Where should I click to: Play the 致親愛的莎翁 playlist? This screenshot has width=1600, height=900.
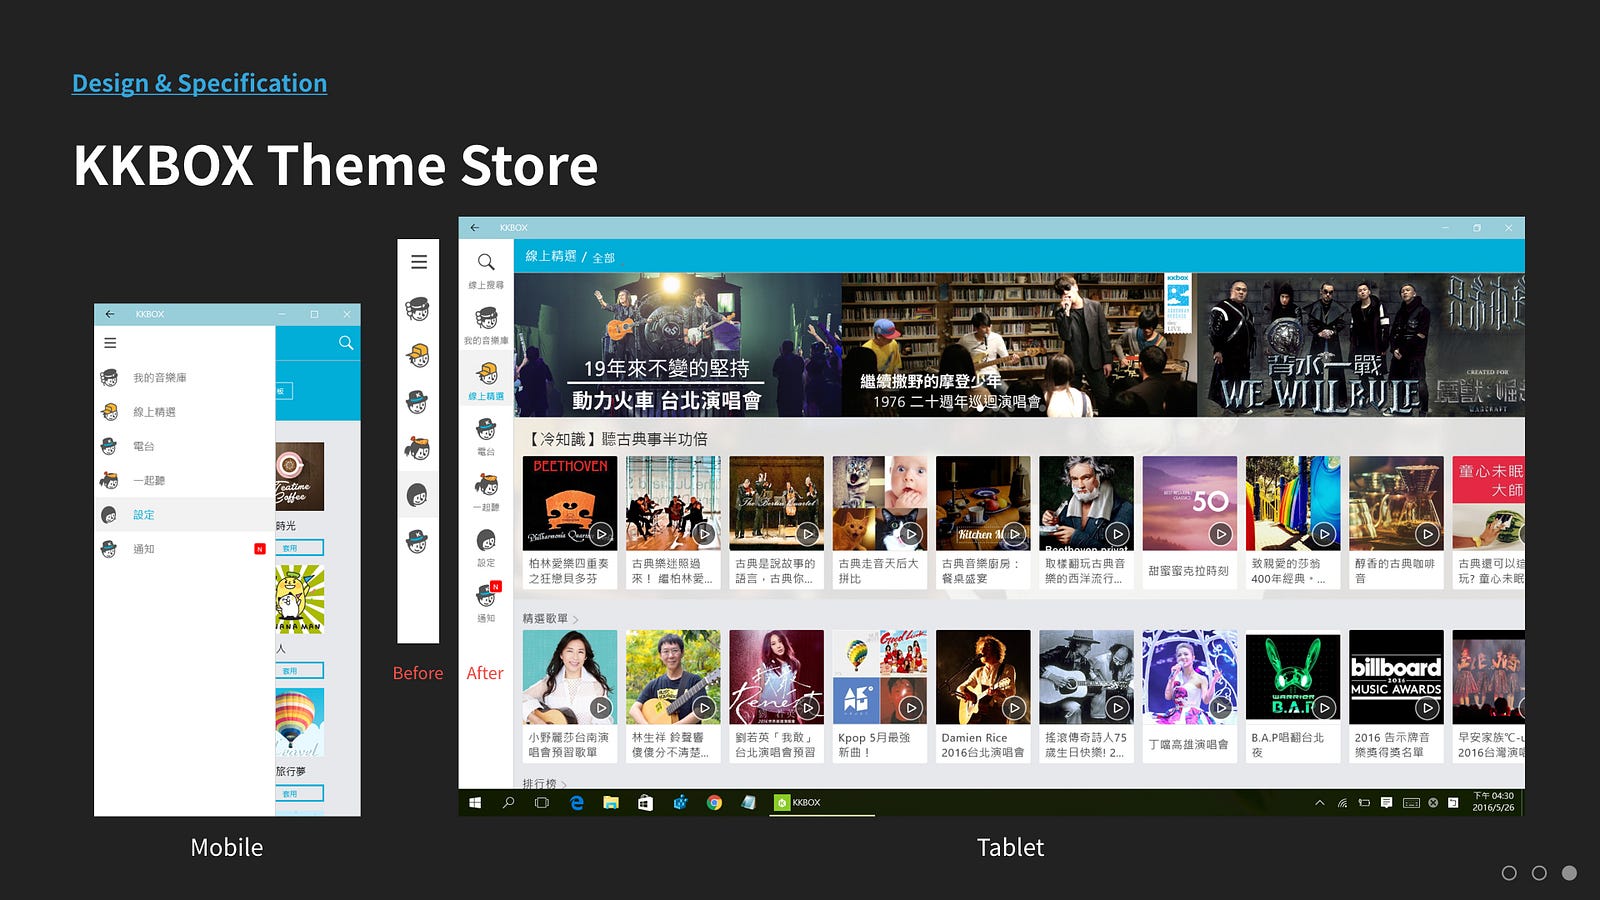pos(1324,534)
